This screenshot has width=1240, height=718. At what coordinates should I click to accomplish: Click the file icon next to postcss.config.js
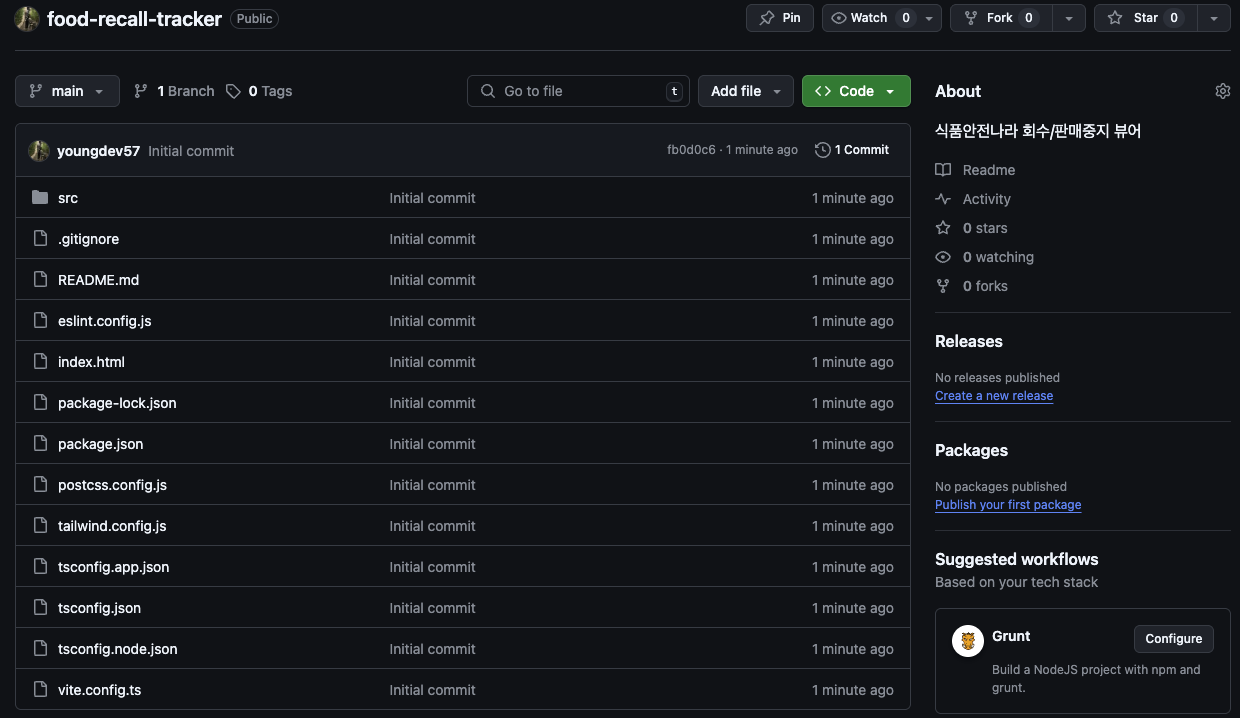40,485
